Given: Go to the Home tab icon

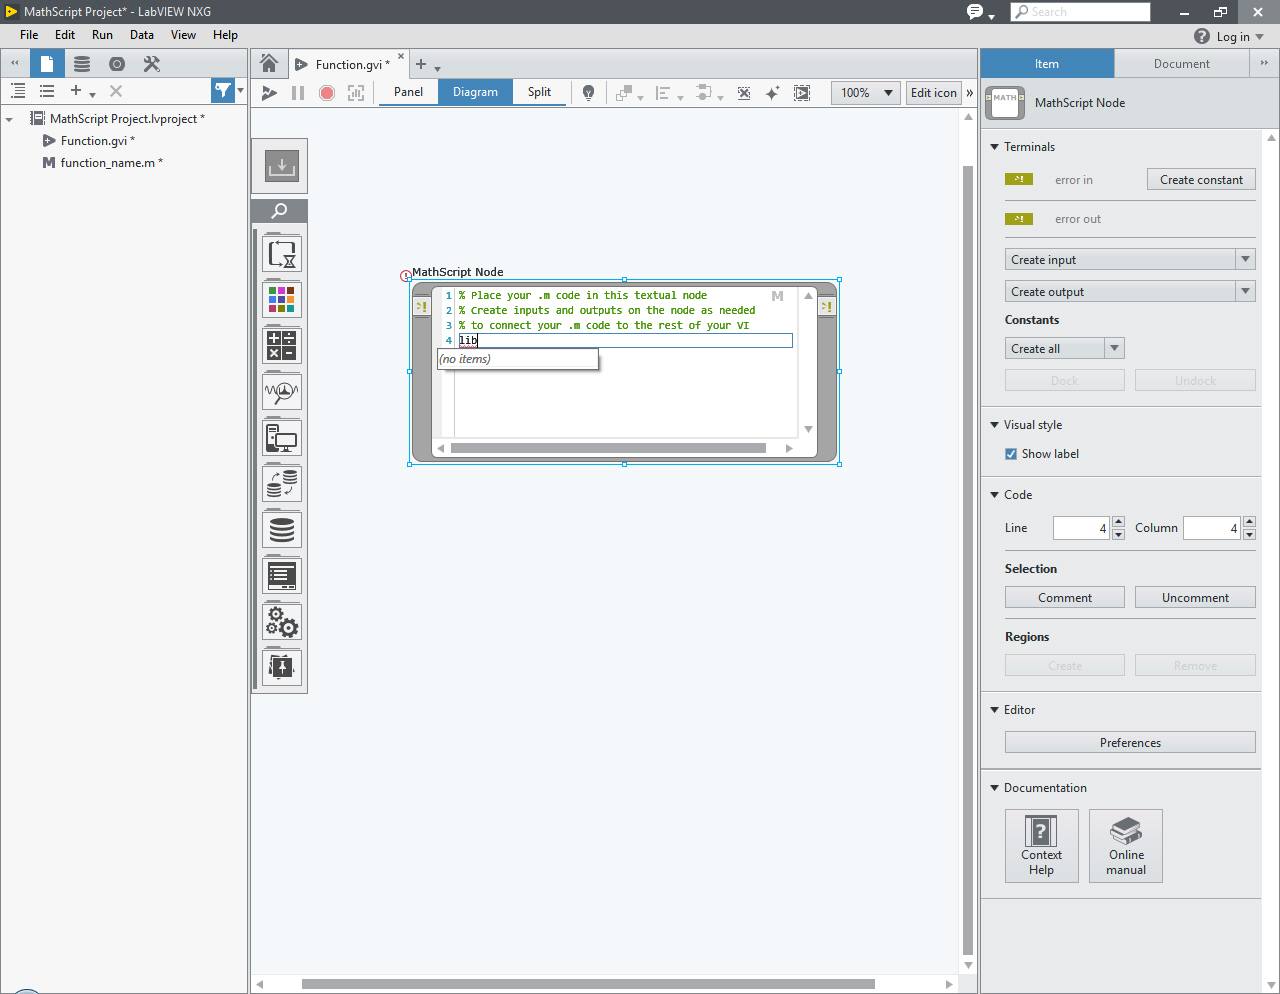Looking at the screenshot, I should (269, 64).
